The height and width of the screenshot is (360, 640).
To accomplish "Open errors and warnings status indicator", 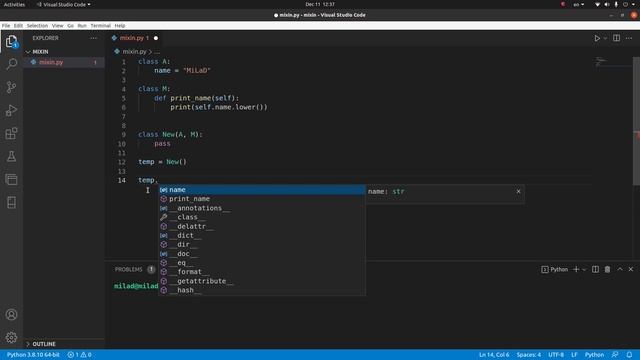I will pos(80,355).
